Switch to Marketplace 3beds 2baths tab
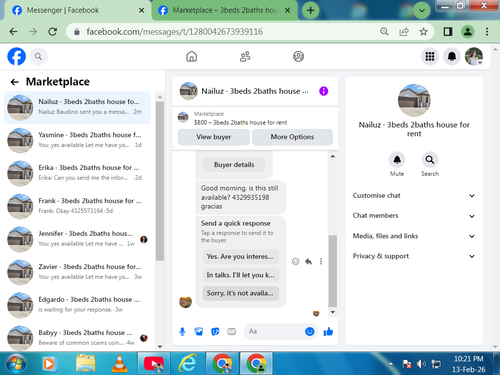This screenshot has width=500, height=375. [225, 10]
